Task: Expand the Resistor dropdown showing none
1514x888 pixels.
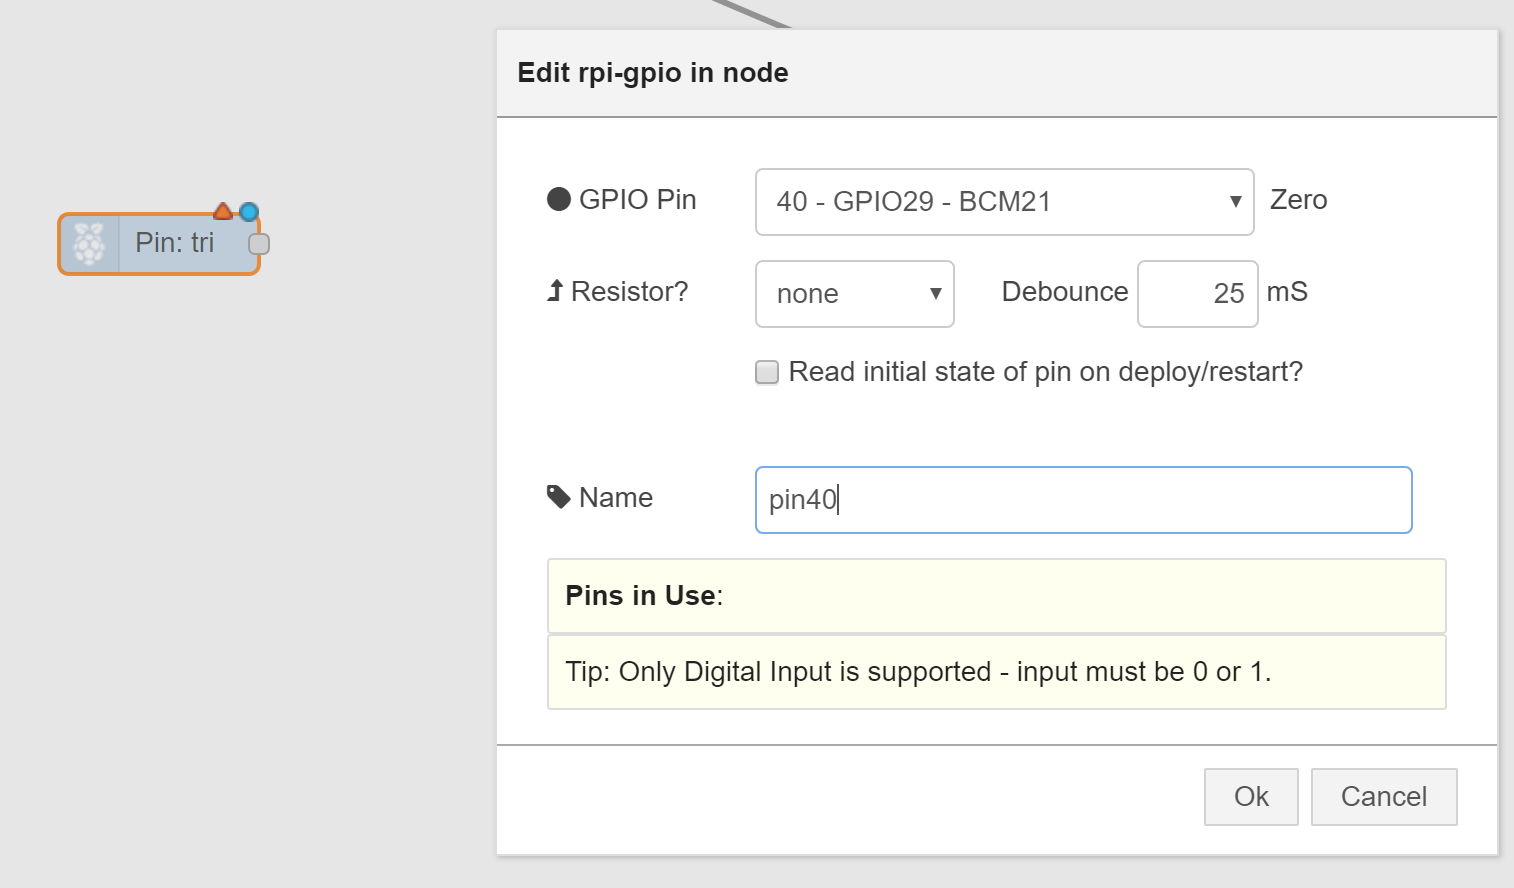Action: pyautogui.click(x=854, y=294)
